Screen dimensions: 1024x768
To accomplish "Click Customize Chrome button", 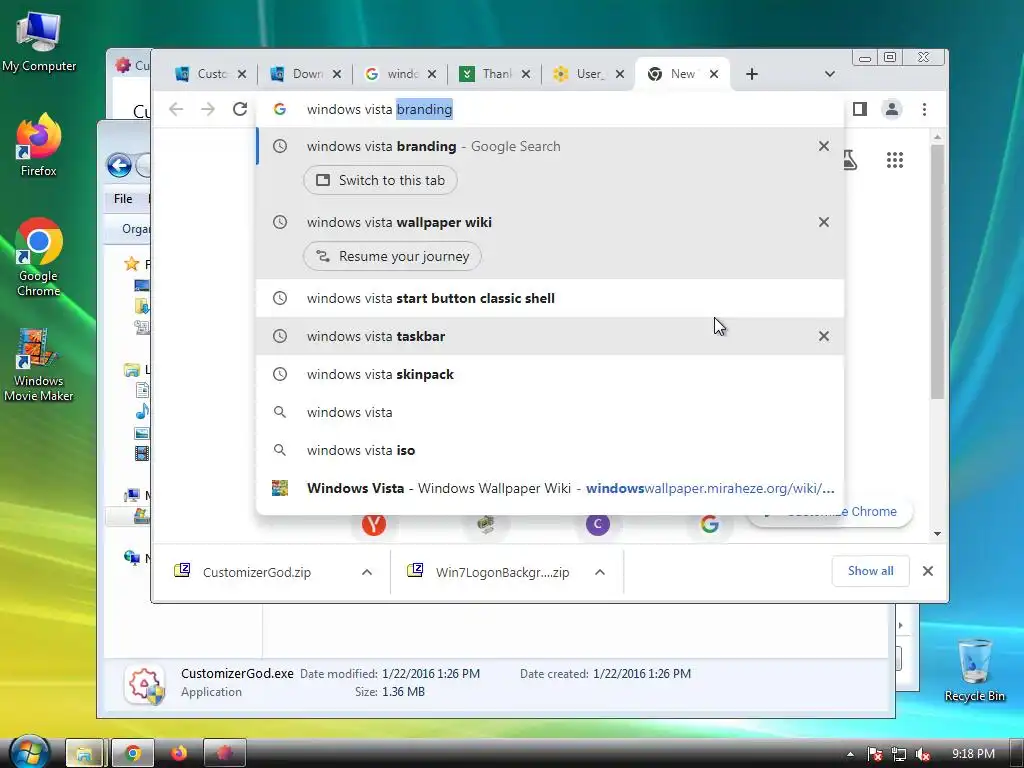I will click(x=829, y=513).
